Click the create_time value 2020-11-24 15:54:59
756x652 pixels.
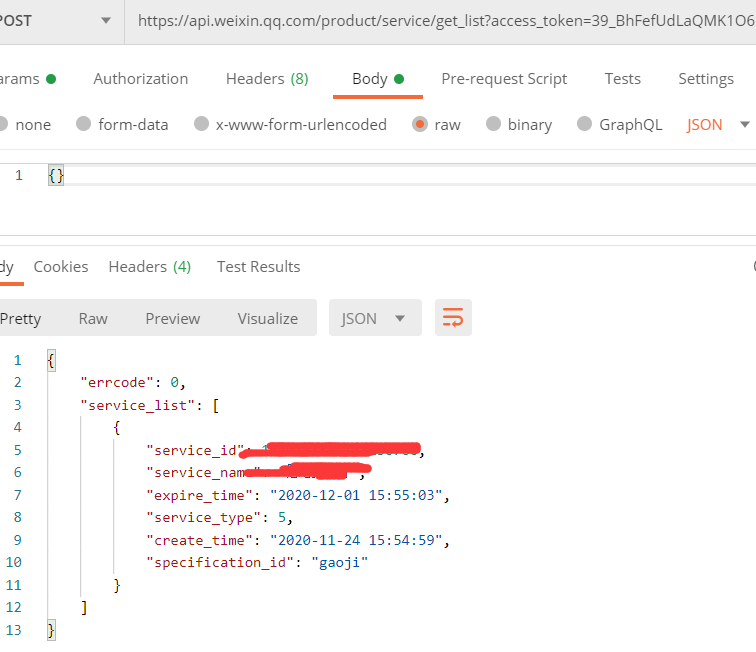pyautogui.click(x=356, y=540)
